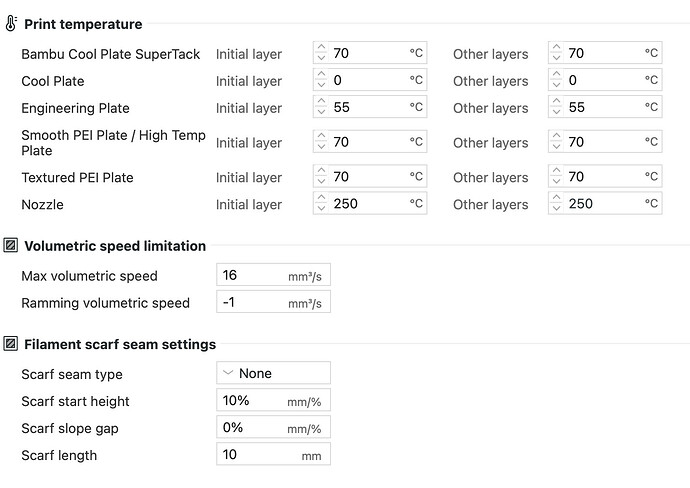Viewport: 690px width, 488px height.
Task: Decrease Smooth PEI Plate other layers stepper
Action: tap(556, 147)
